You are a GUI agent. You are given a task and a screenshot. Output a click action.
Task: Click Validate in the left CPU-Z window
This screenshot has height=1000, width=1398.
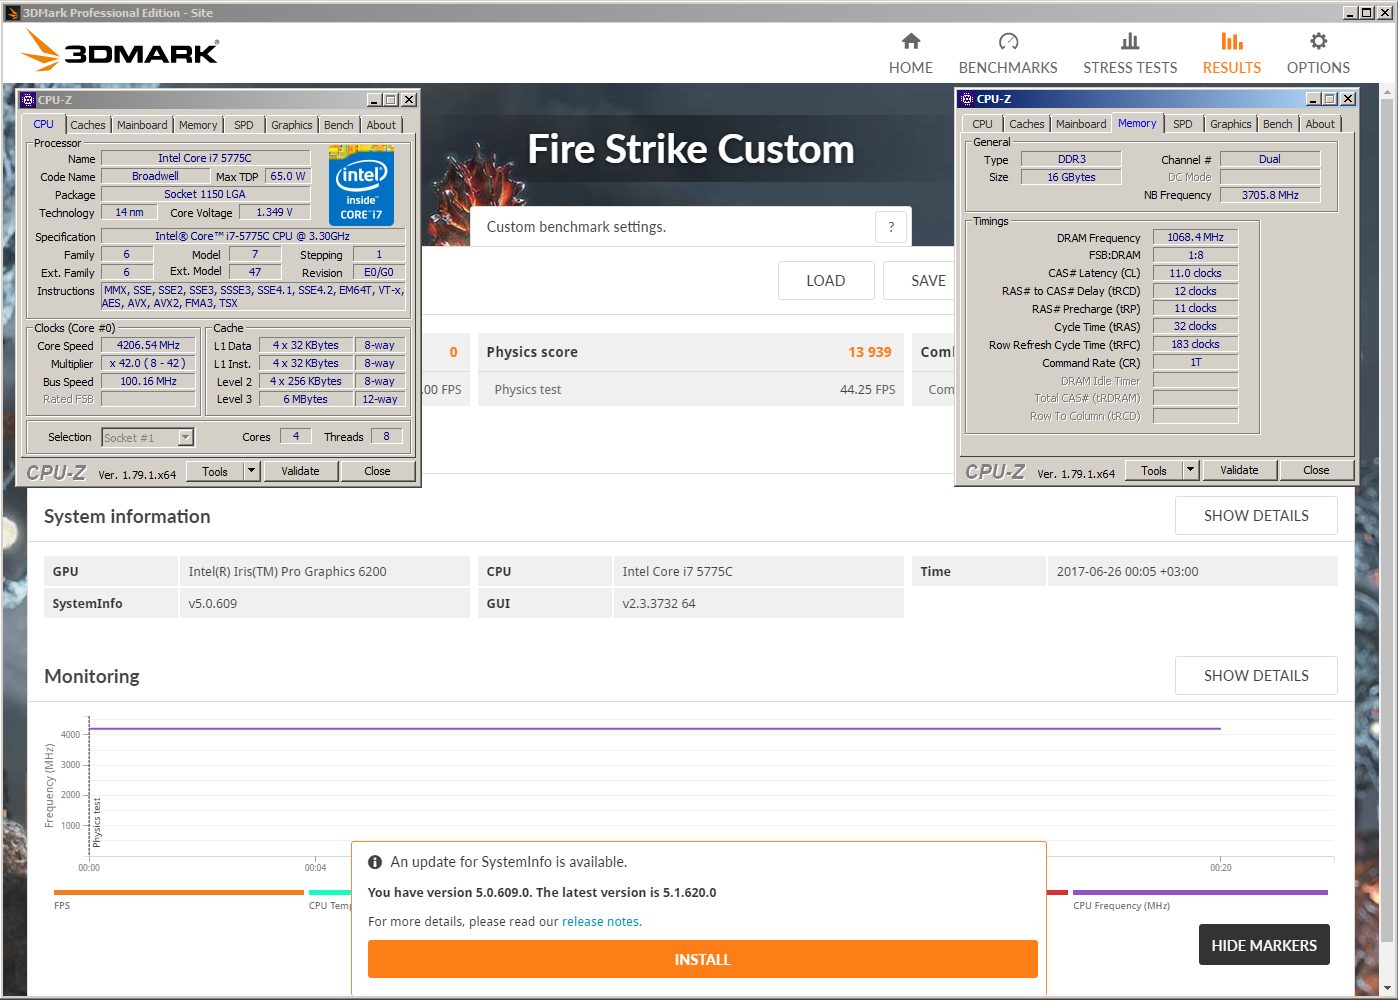click(x=301, y=471)
